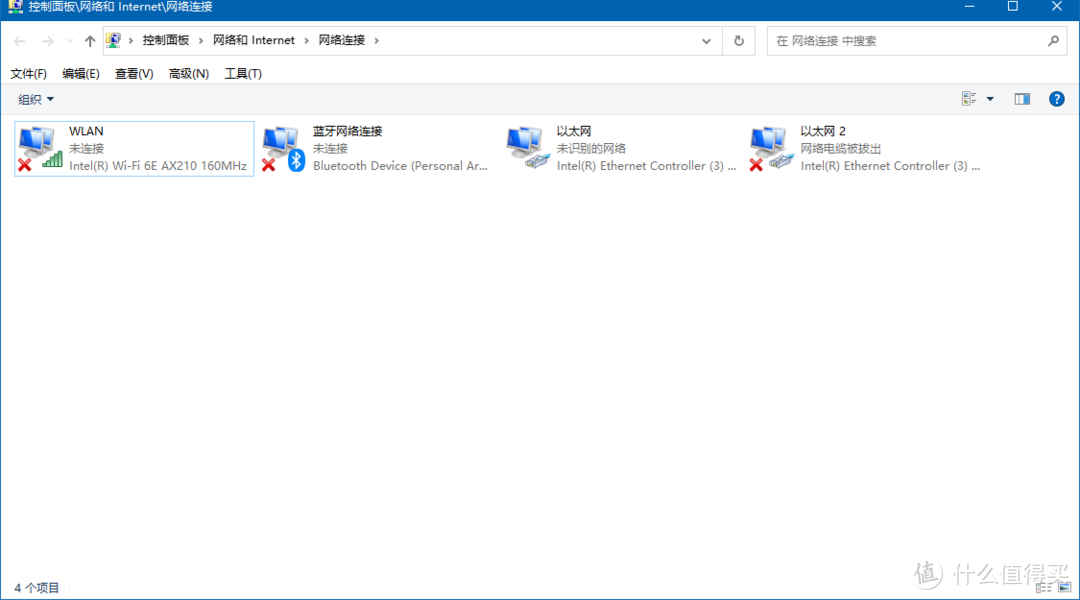Click the change view icon near top right
This screenshot has height=600, width=1080.
point(967,98)
